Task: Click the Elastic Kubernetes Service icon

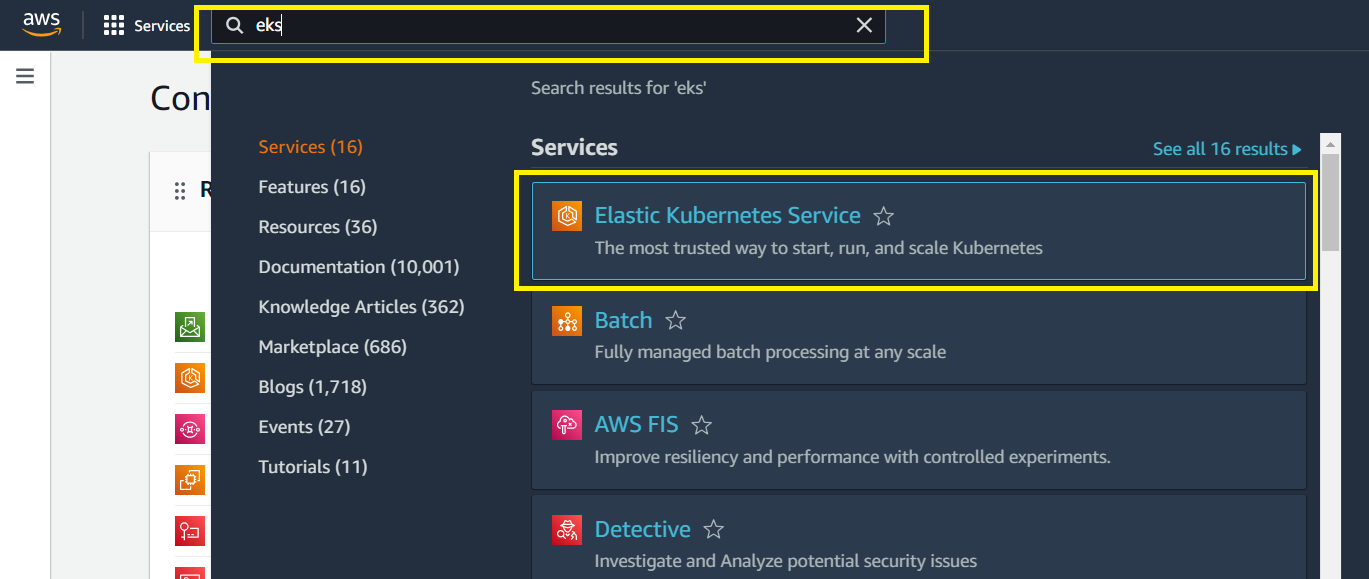Action: click(x=567, y=215)
